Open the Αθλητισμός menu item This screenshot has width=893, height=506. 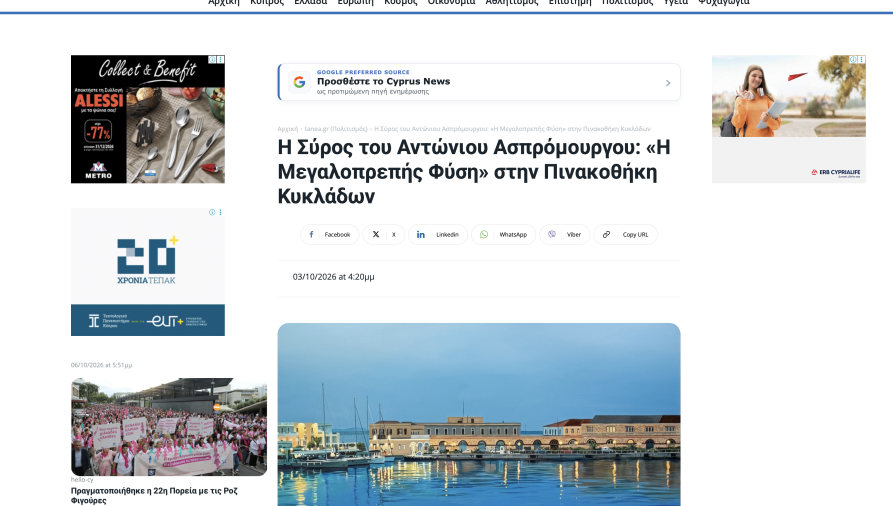[x=511, y=2]
